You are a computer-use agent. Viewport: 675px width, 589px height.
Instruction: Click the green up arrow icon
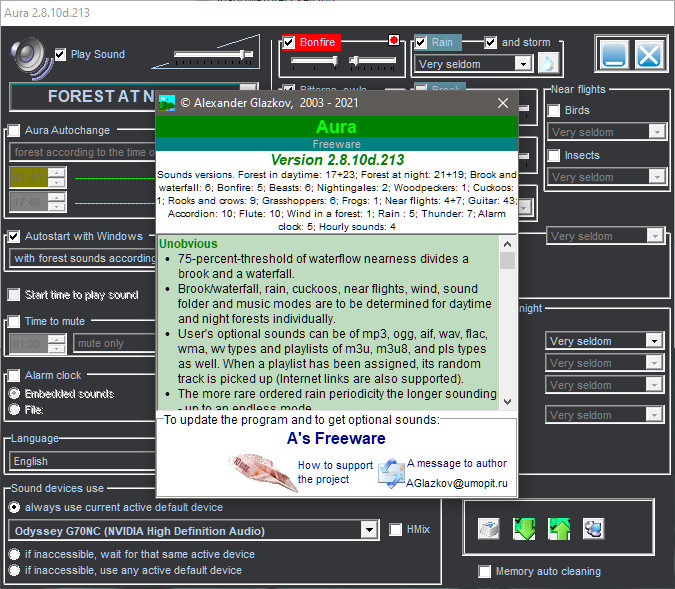(x=559, y=529)
